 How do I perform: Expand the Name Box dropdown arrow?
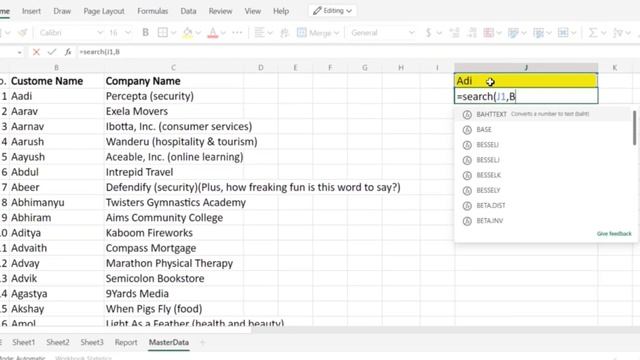(x=19, y=52)
